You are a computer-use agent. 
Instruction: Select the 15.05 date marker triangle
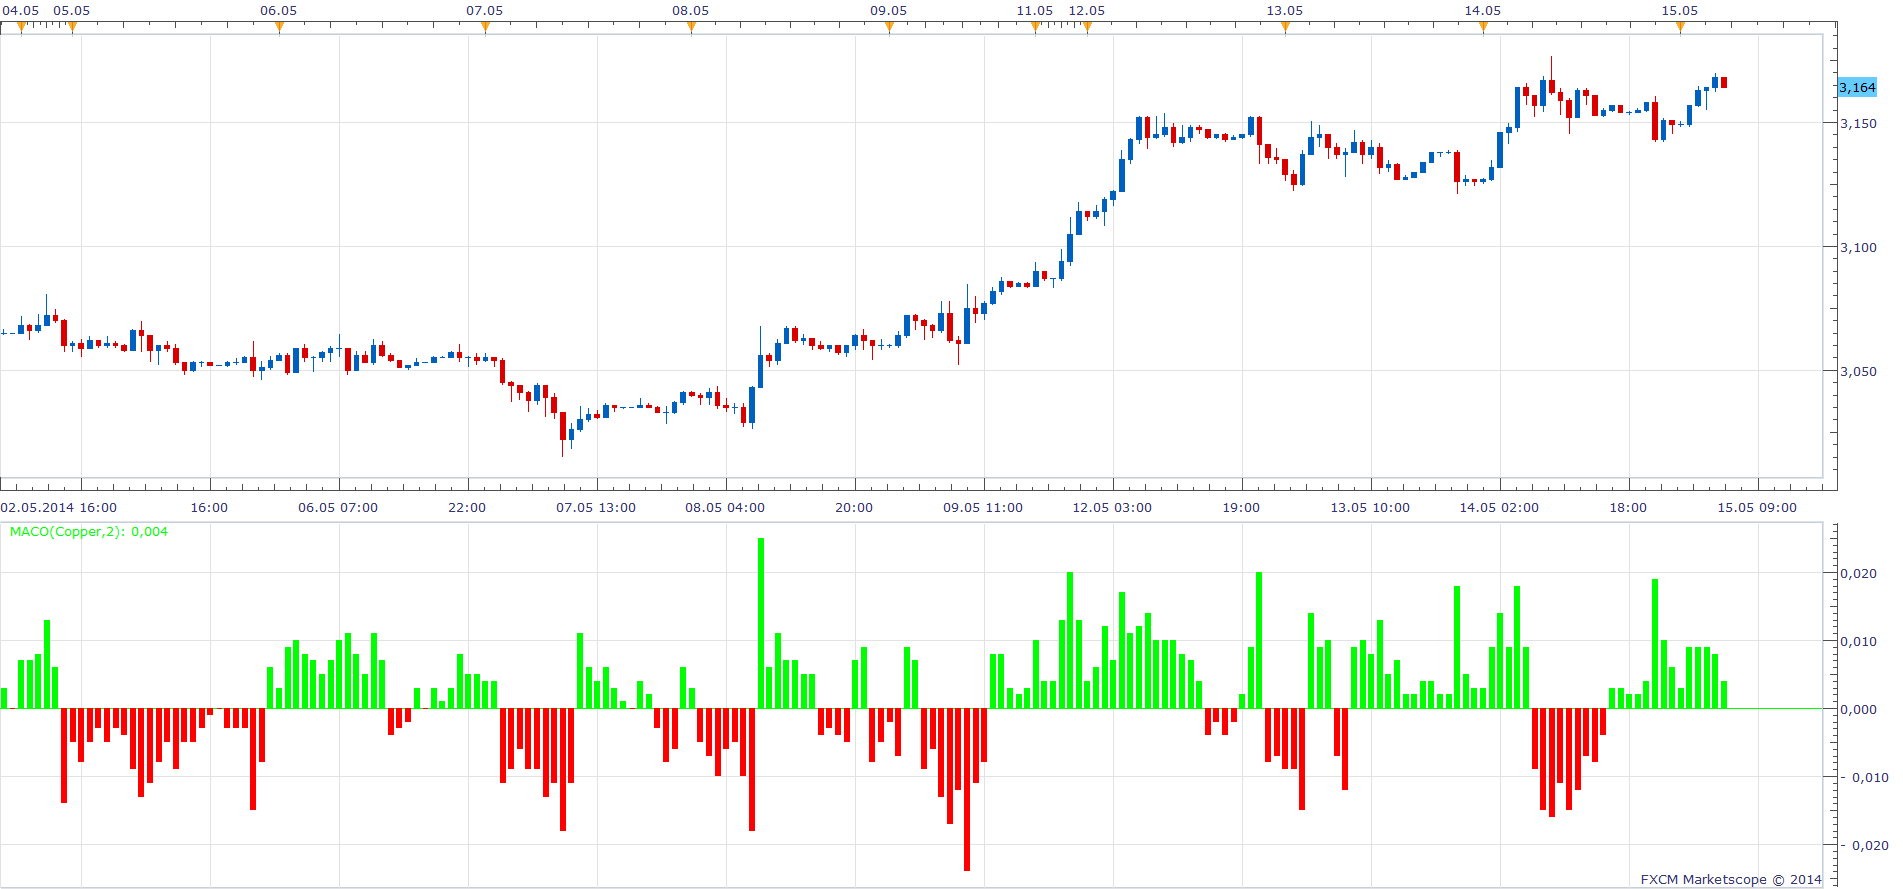1680,27
